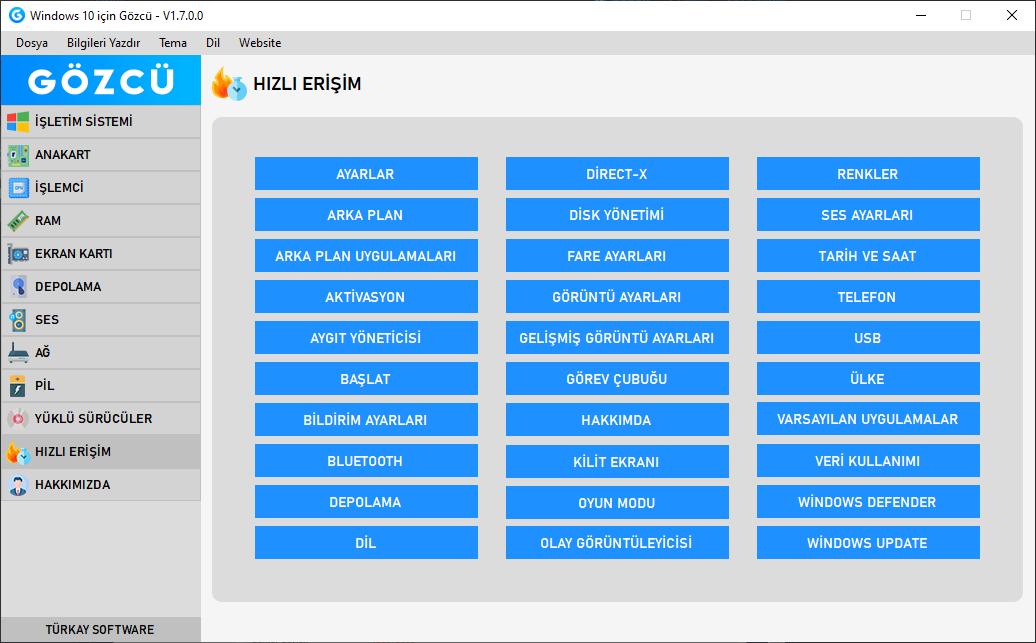Click the CPU chip icon for İşlemci
Image resolution: width=1036 pixels, height=643 pixels.
pyautogui.click(x=18, y=188)
